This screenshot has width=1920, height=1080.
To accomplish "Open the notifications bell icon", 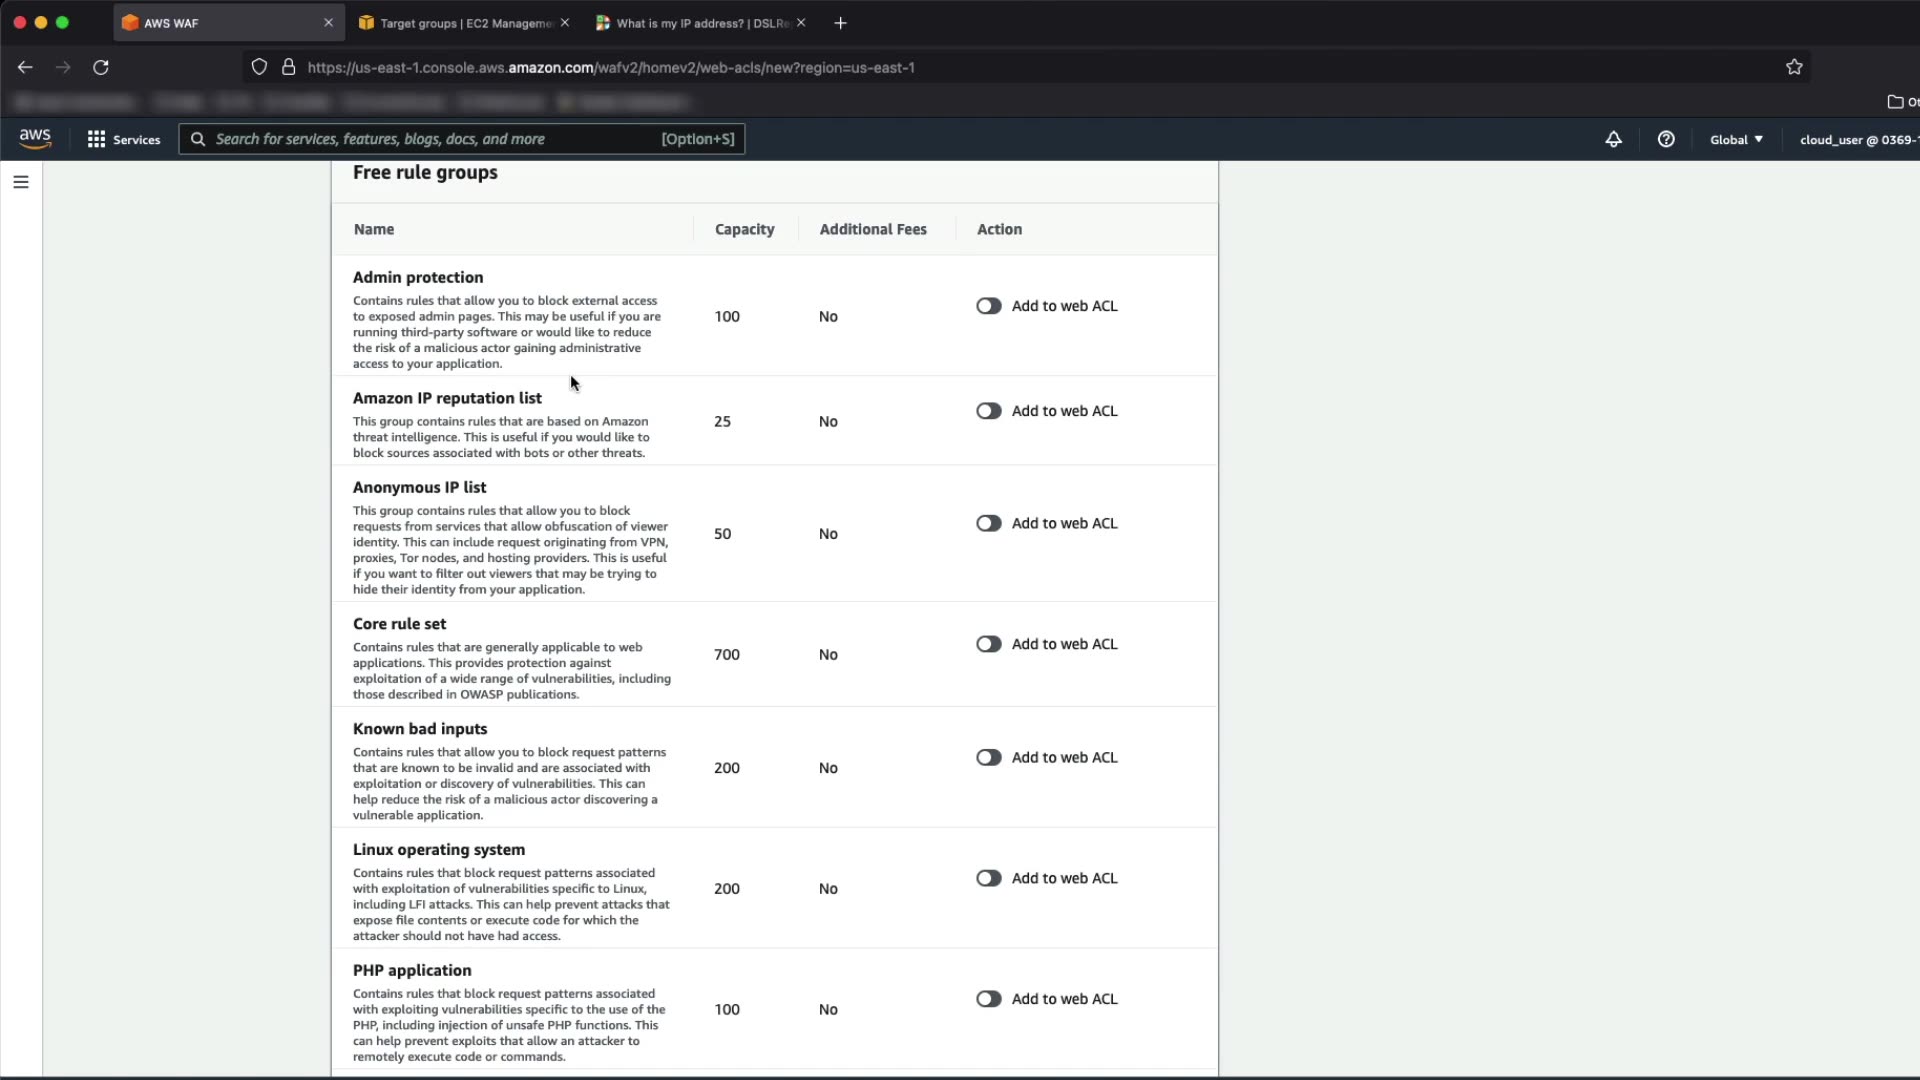I will [1613, 139].
